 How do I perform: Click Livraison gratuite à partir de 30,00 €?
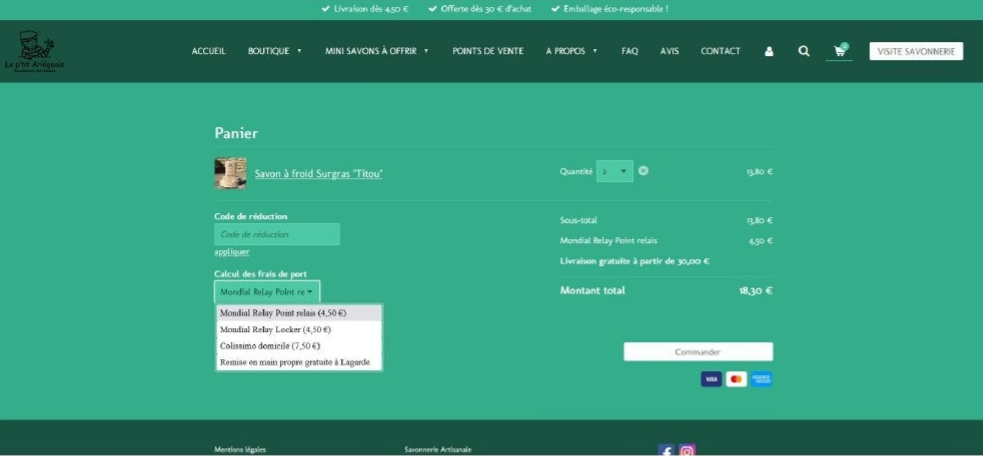(x=634, y=261)
